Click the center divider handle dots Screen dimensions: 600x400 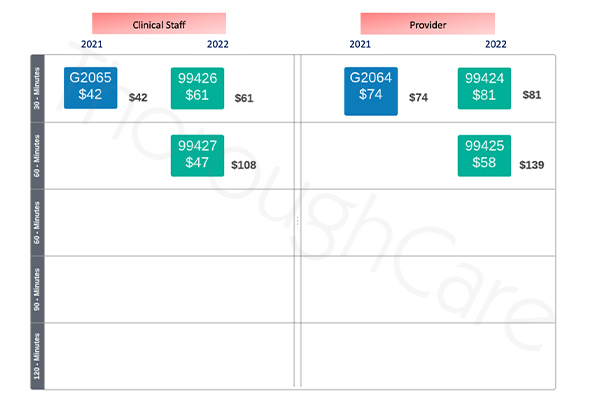[297, 221]
